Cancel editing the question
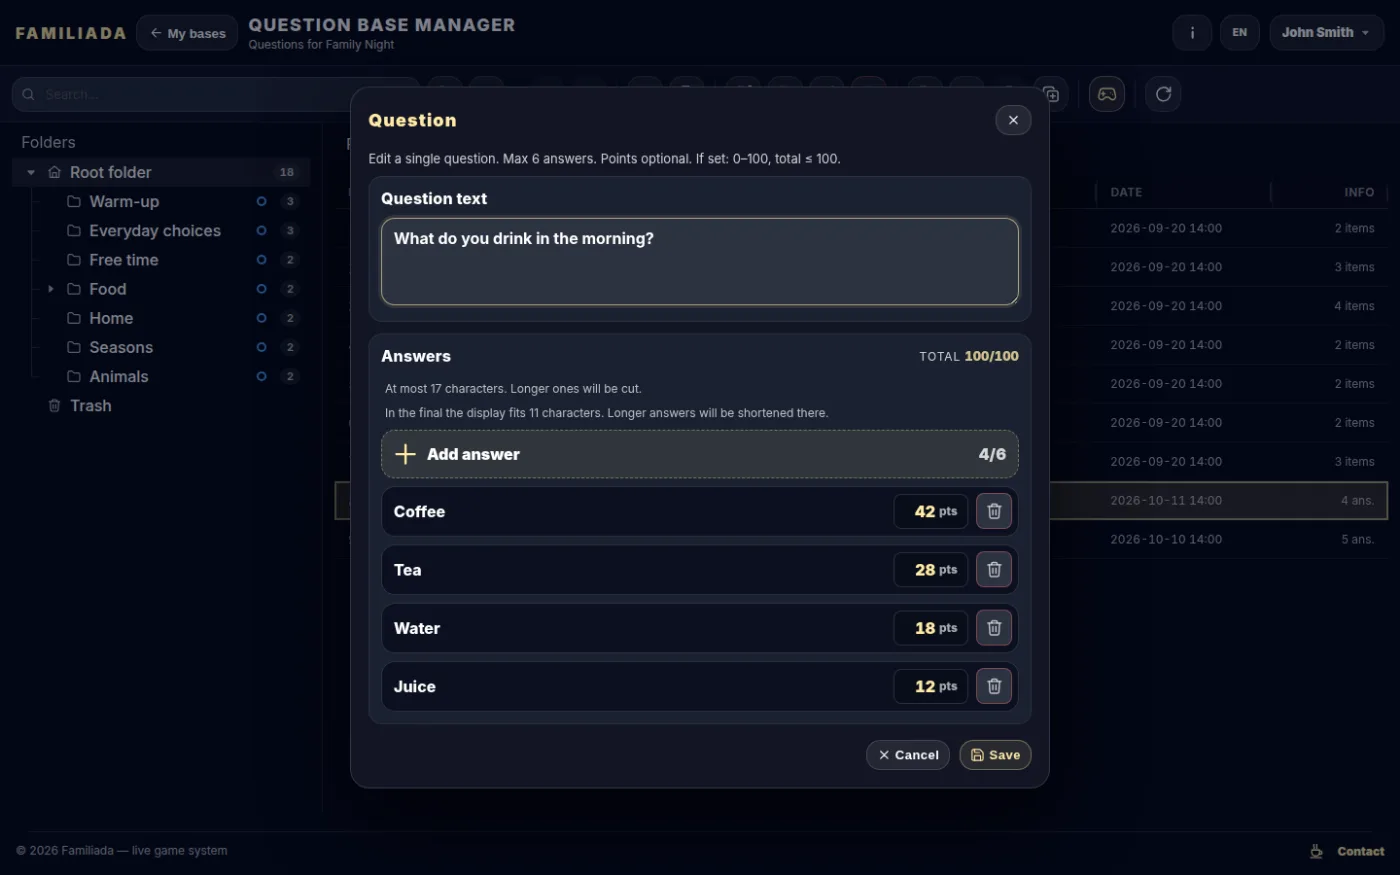The image size is (1400, 875). pos(908,755)
